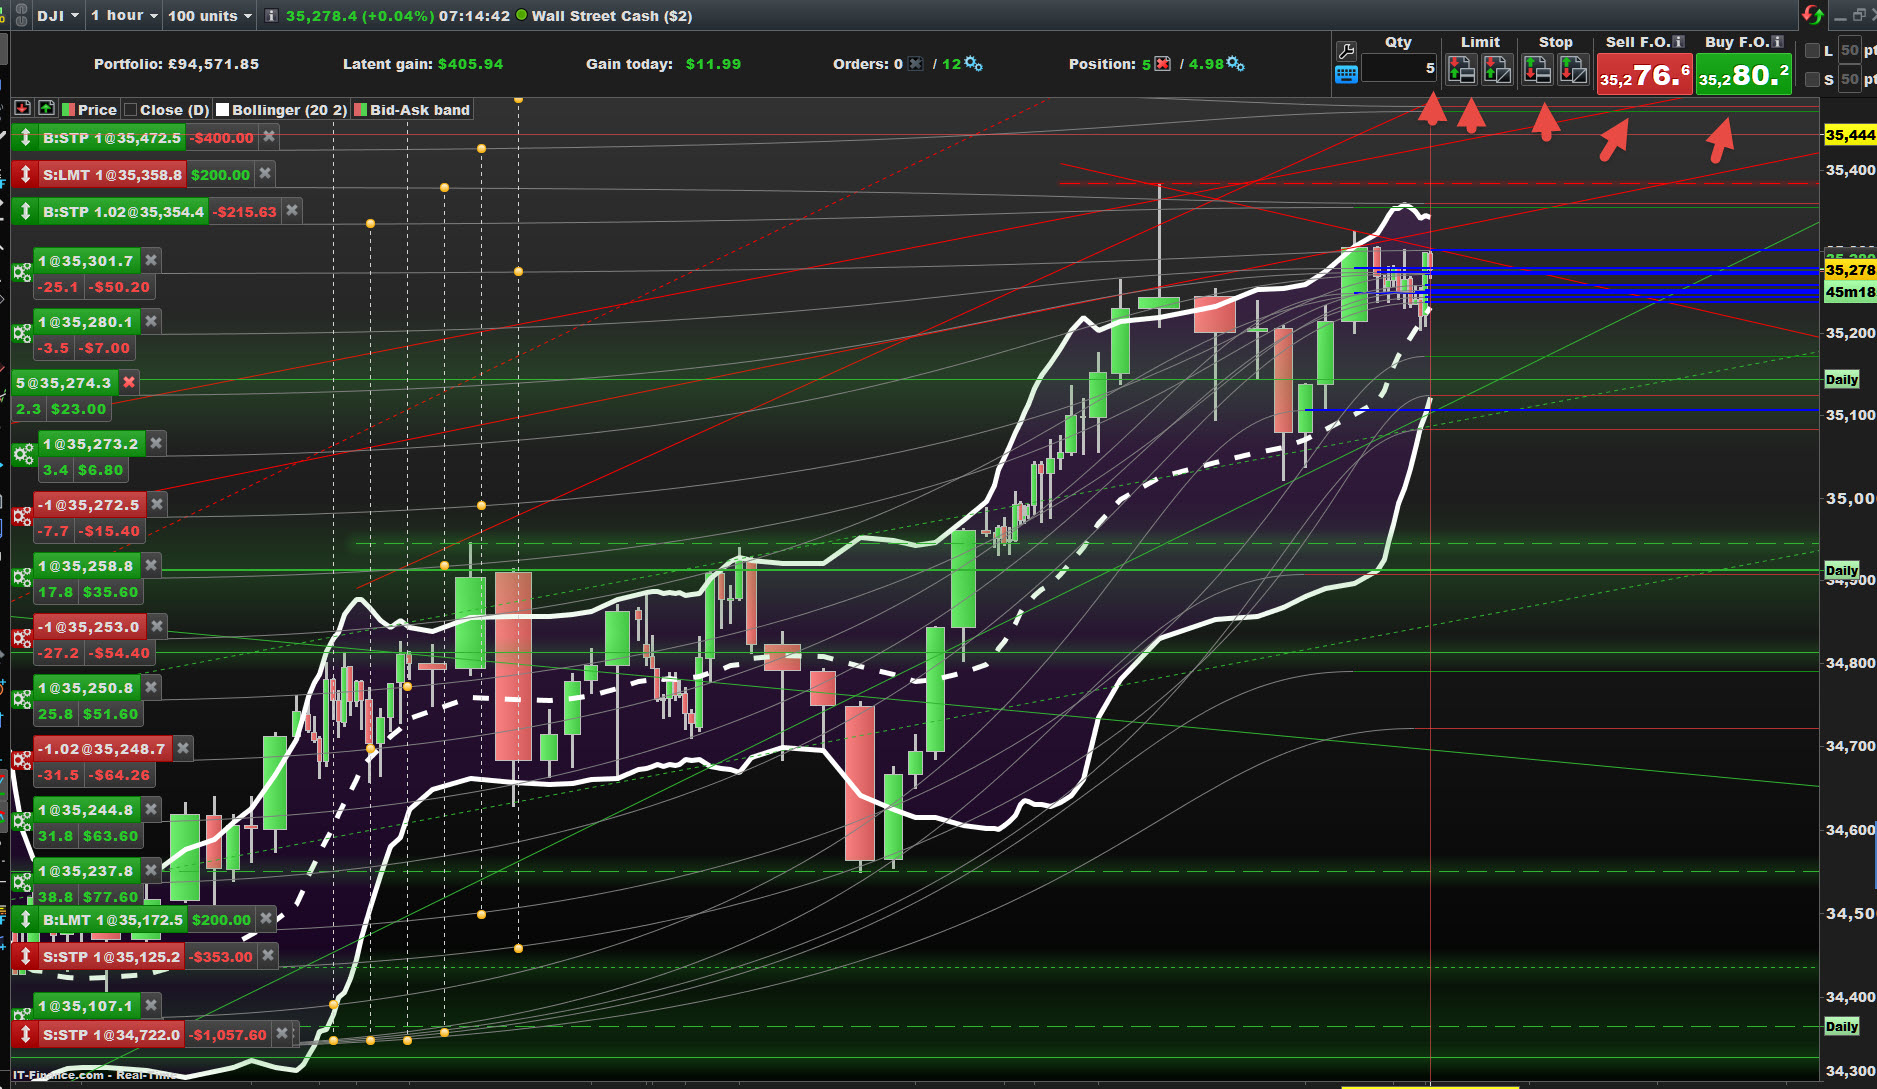1877x1089 pixels.
Task: Close the 5@35,274.3 position
Action: click(128, 382)
